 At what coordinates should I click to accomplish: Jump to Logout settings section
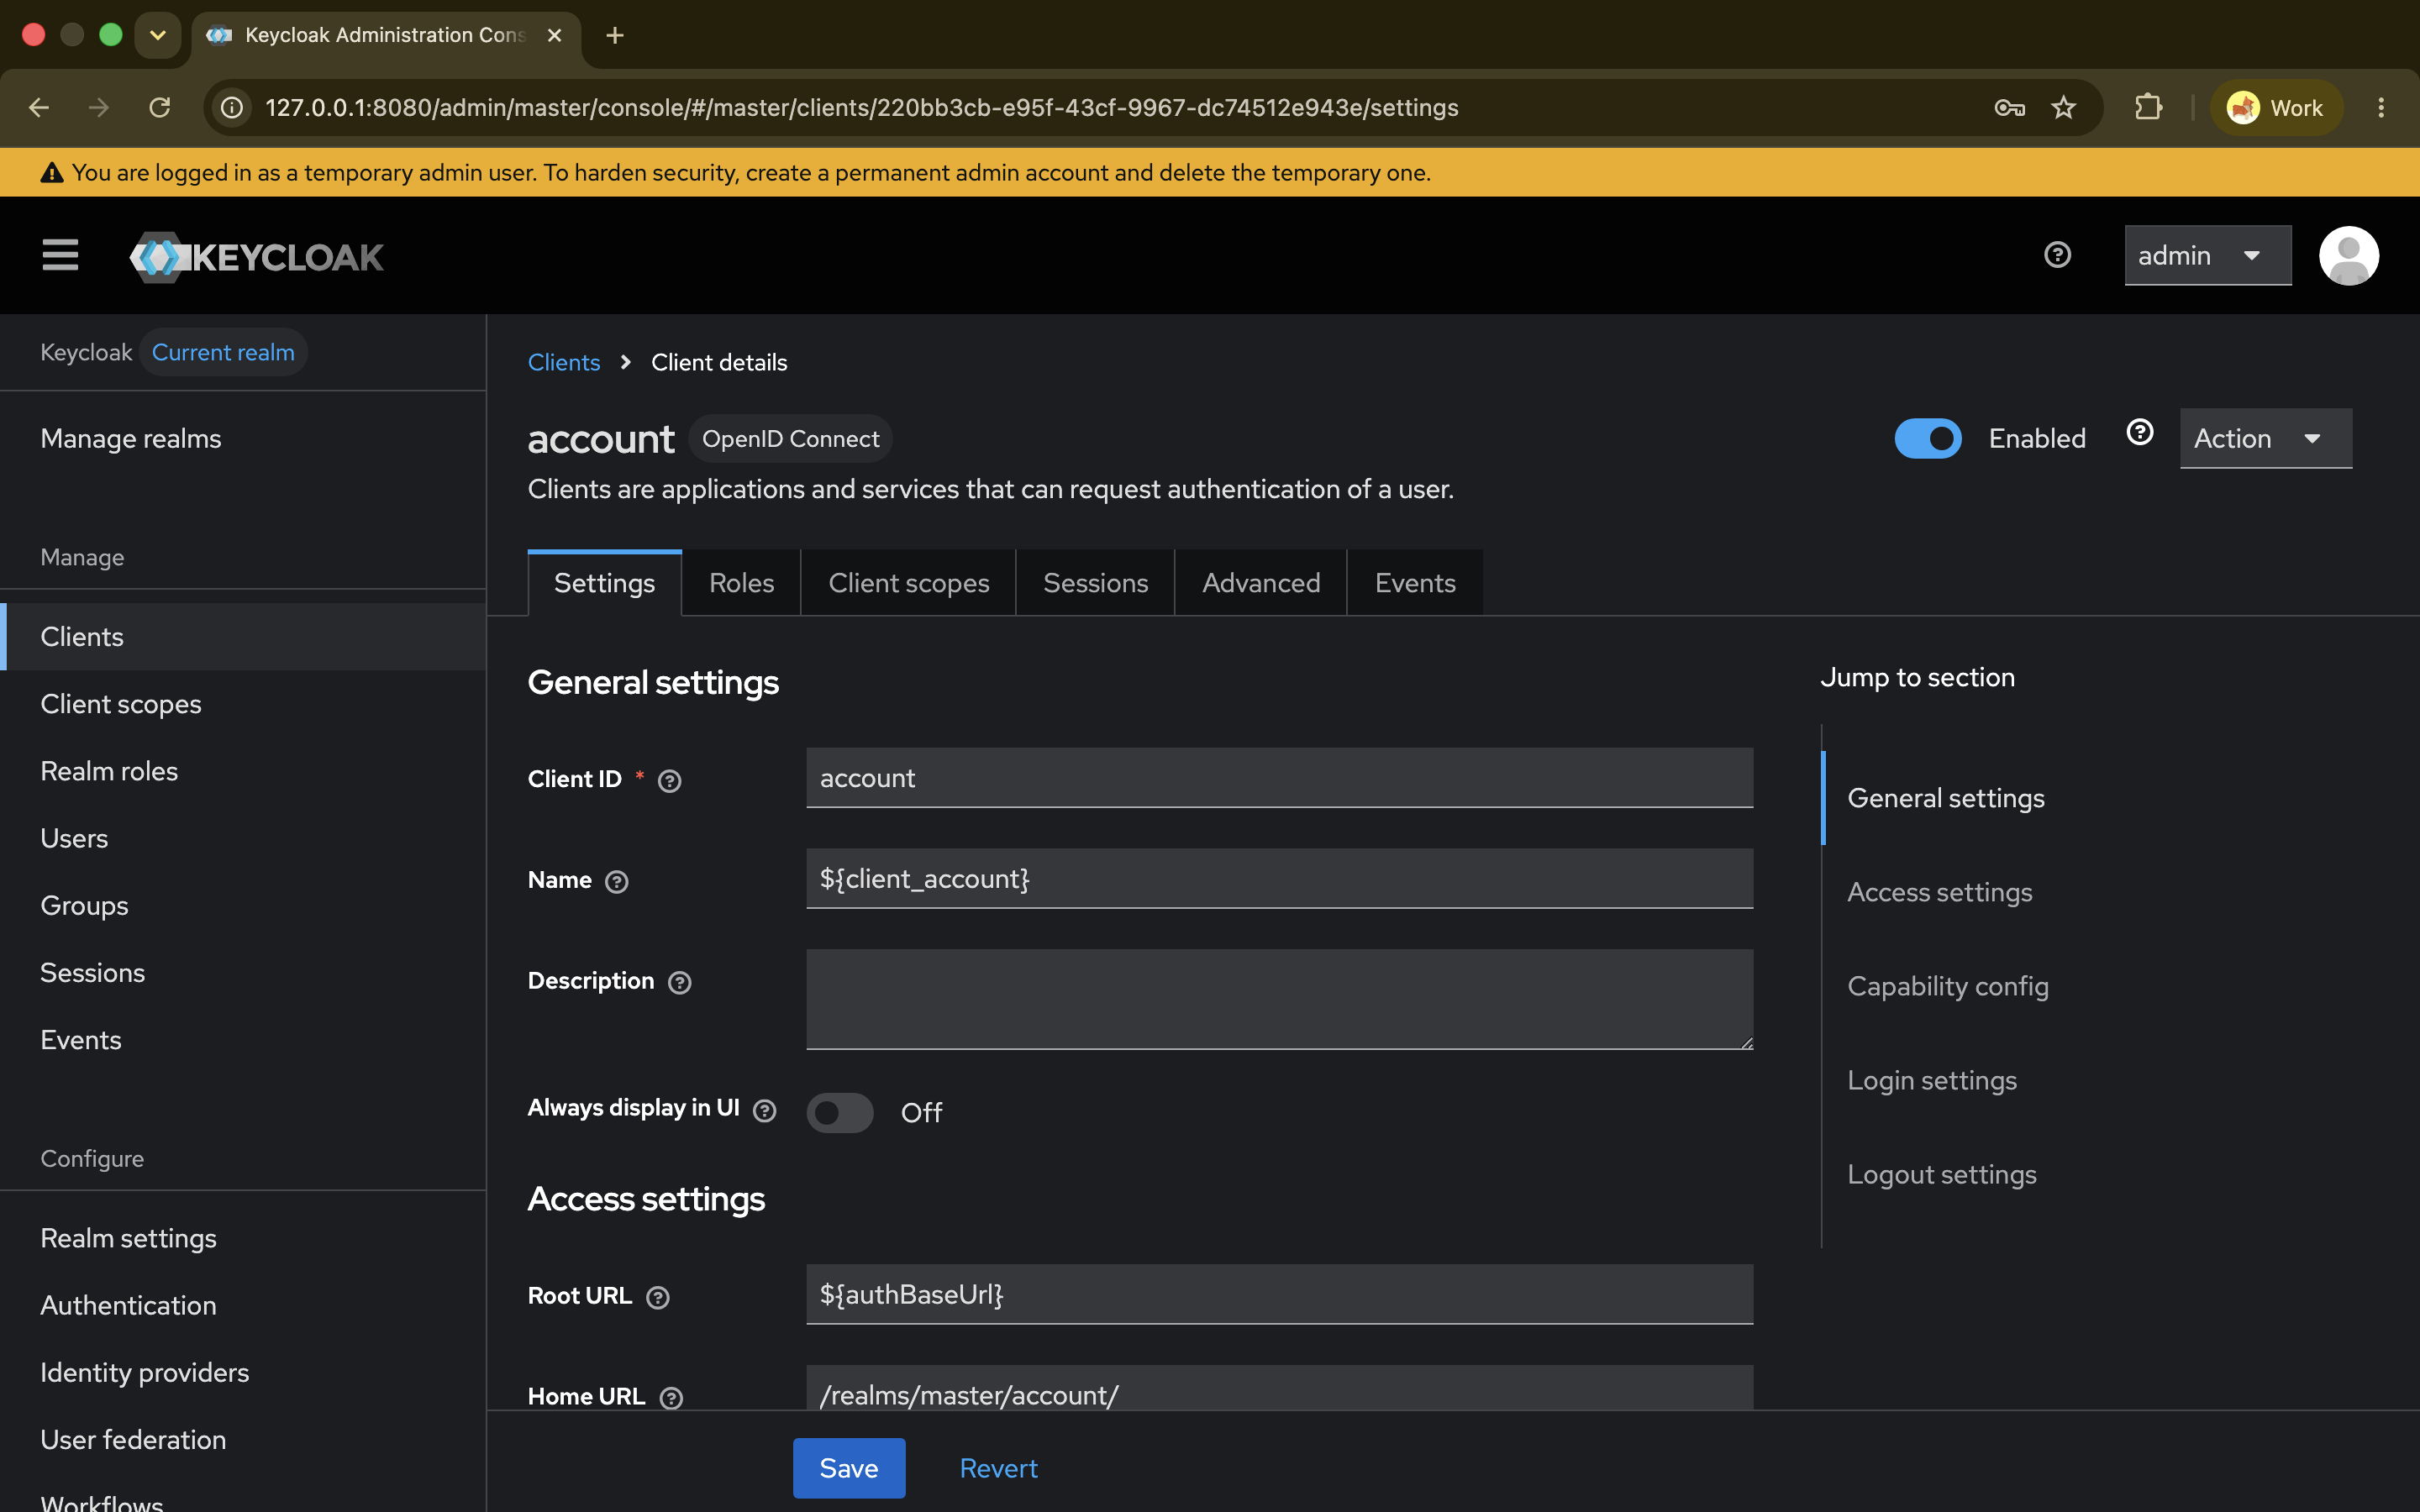point(1941,1174)
